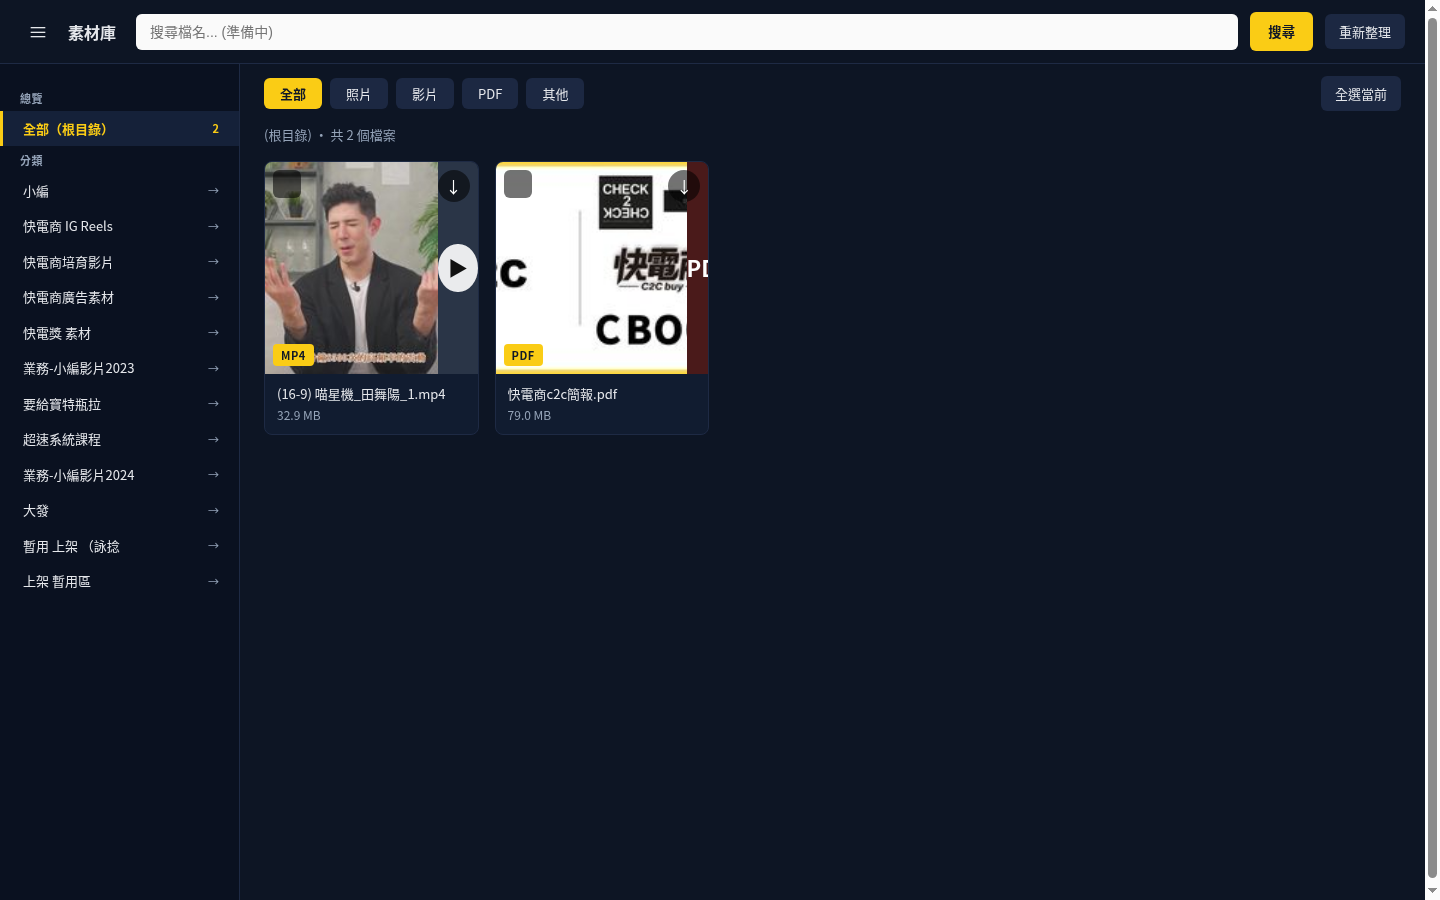The width and height of the screenshot is (1440, 900).
Task: Expand 業務-小編影片2023 arrow
Action: (213, 369)
